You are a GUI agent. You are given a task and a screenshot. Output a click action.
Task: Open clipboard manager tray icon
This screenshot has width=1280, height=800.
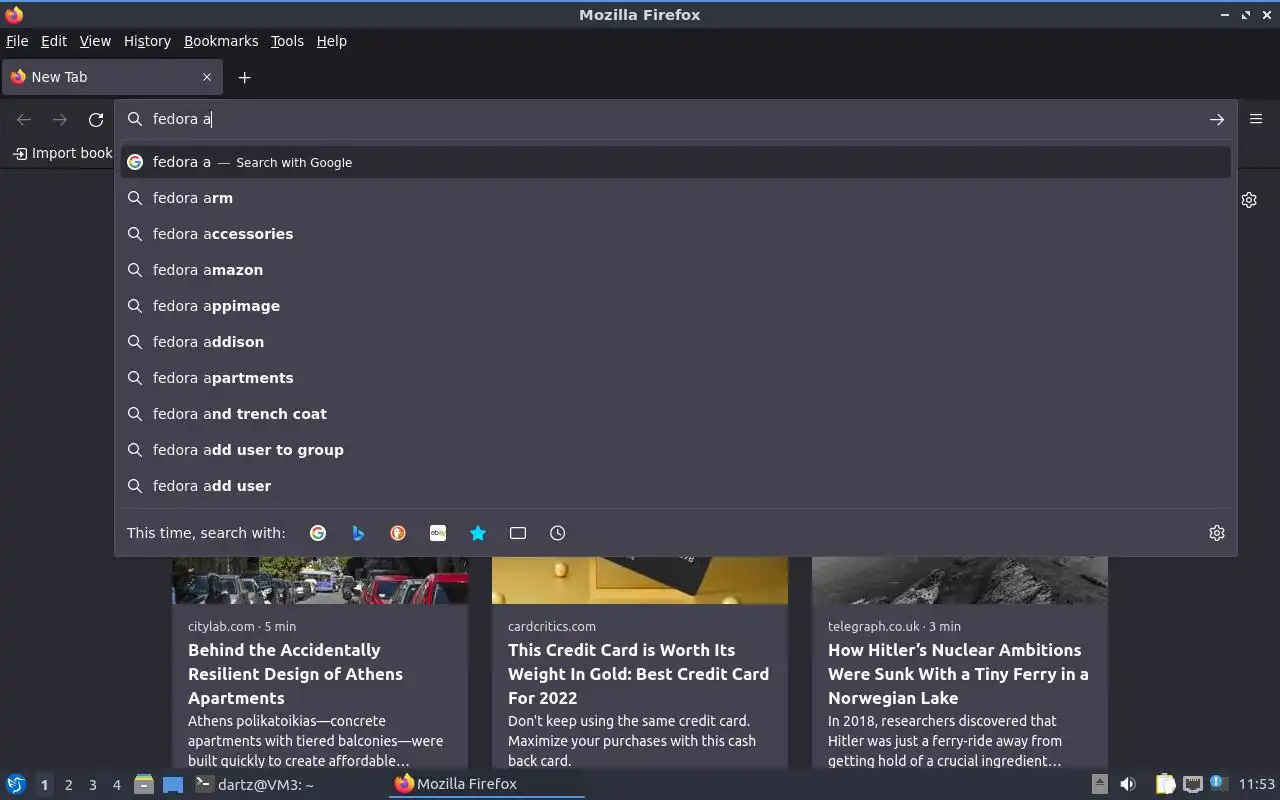pyautogui.click(x=1165, y=784)
